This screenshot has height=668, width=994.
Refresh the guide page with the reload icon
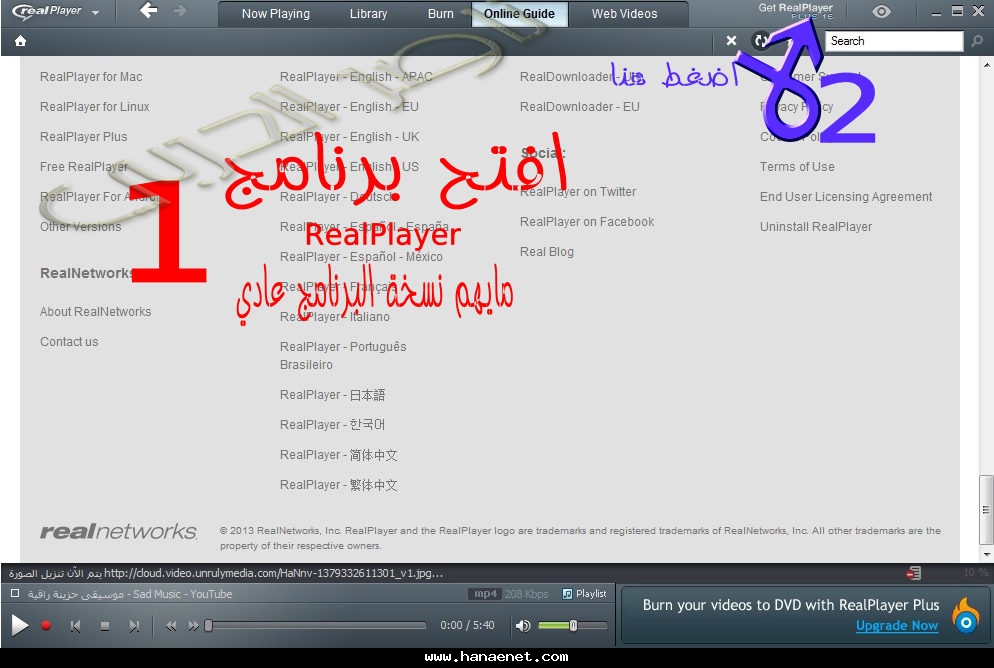pyautogui.click(x=761, y=41)
